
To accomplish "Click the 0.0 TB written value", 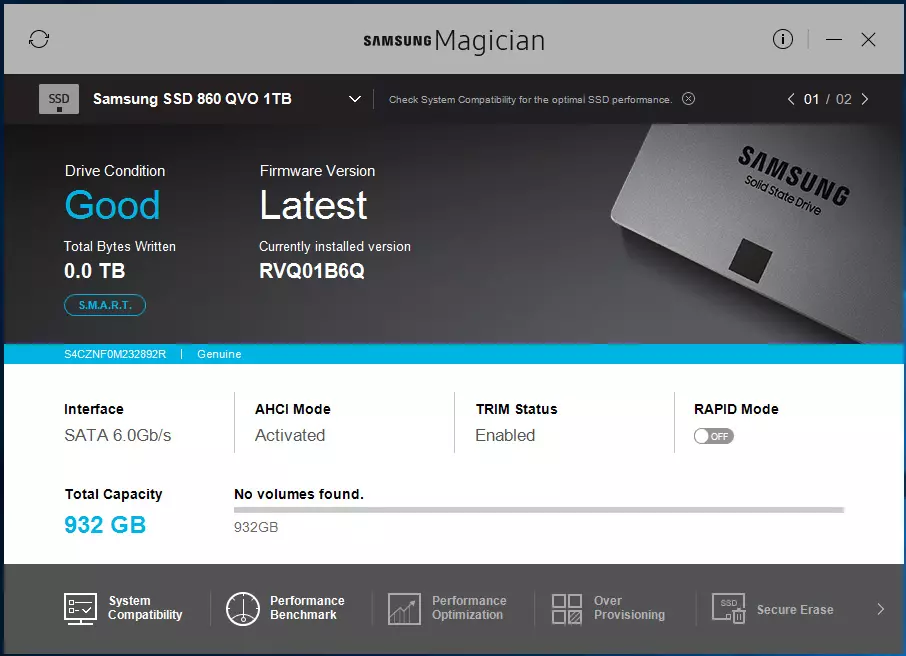I will 95,271.
